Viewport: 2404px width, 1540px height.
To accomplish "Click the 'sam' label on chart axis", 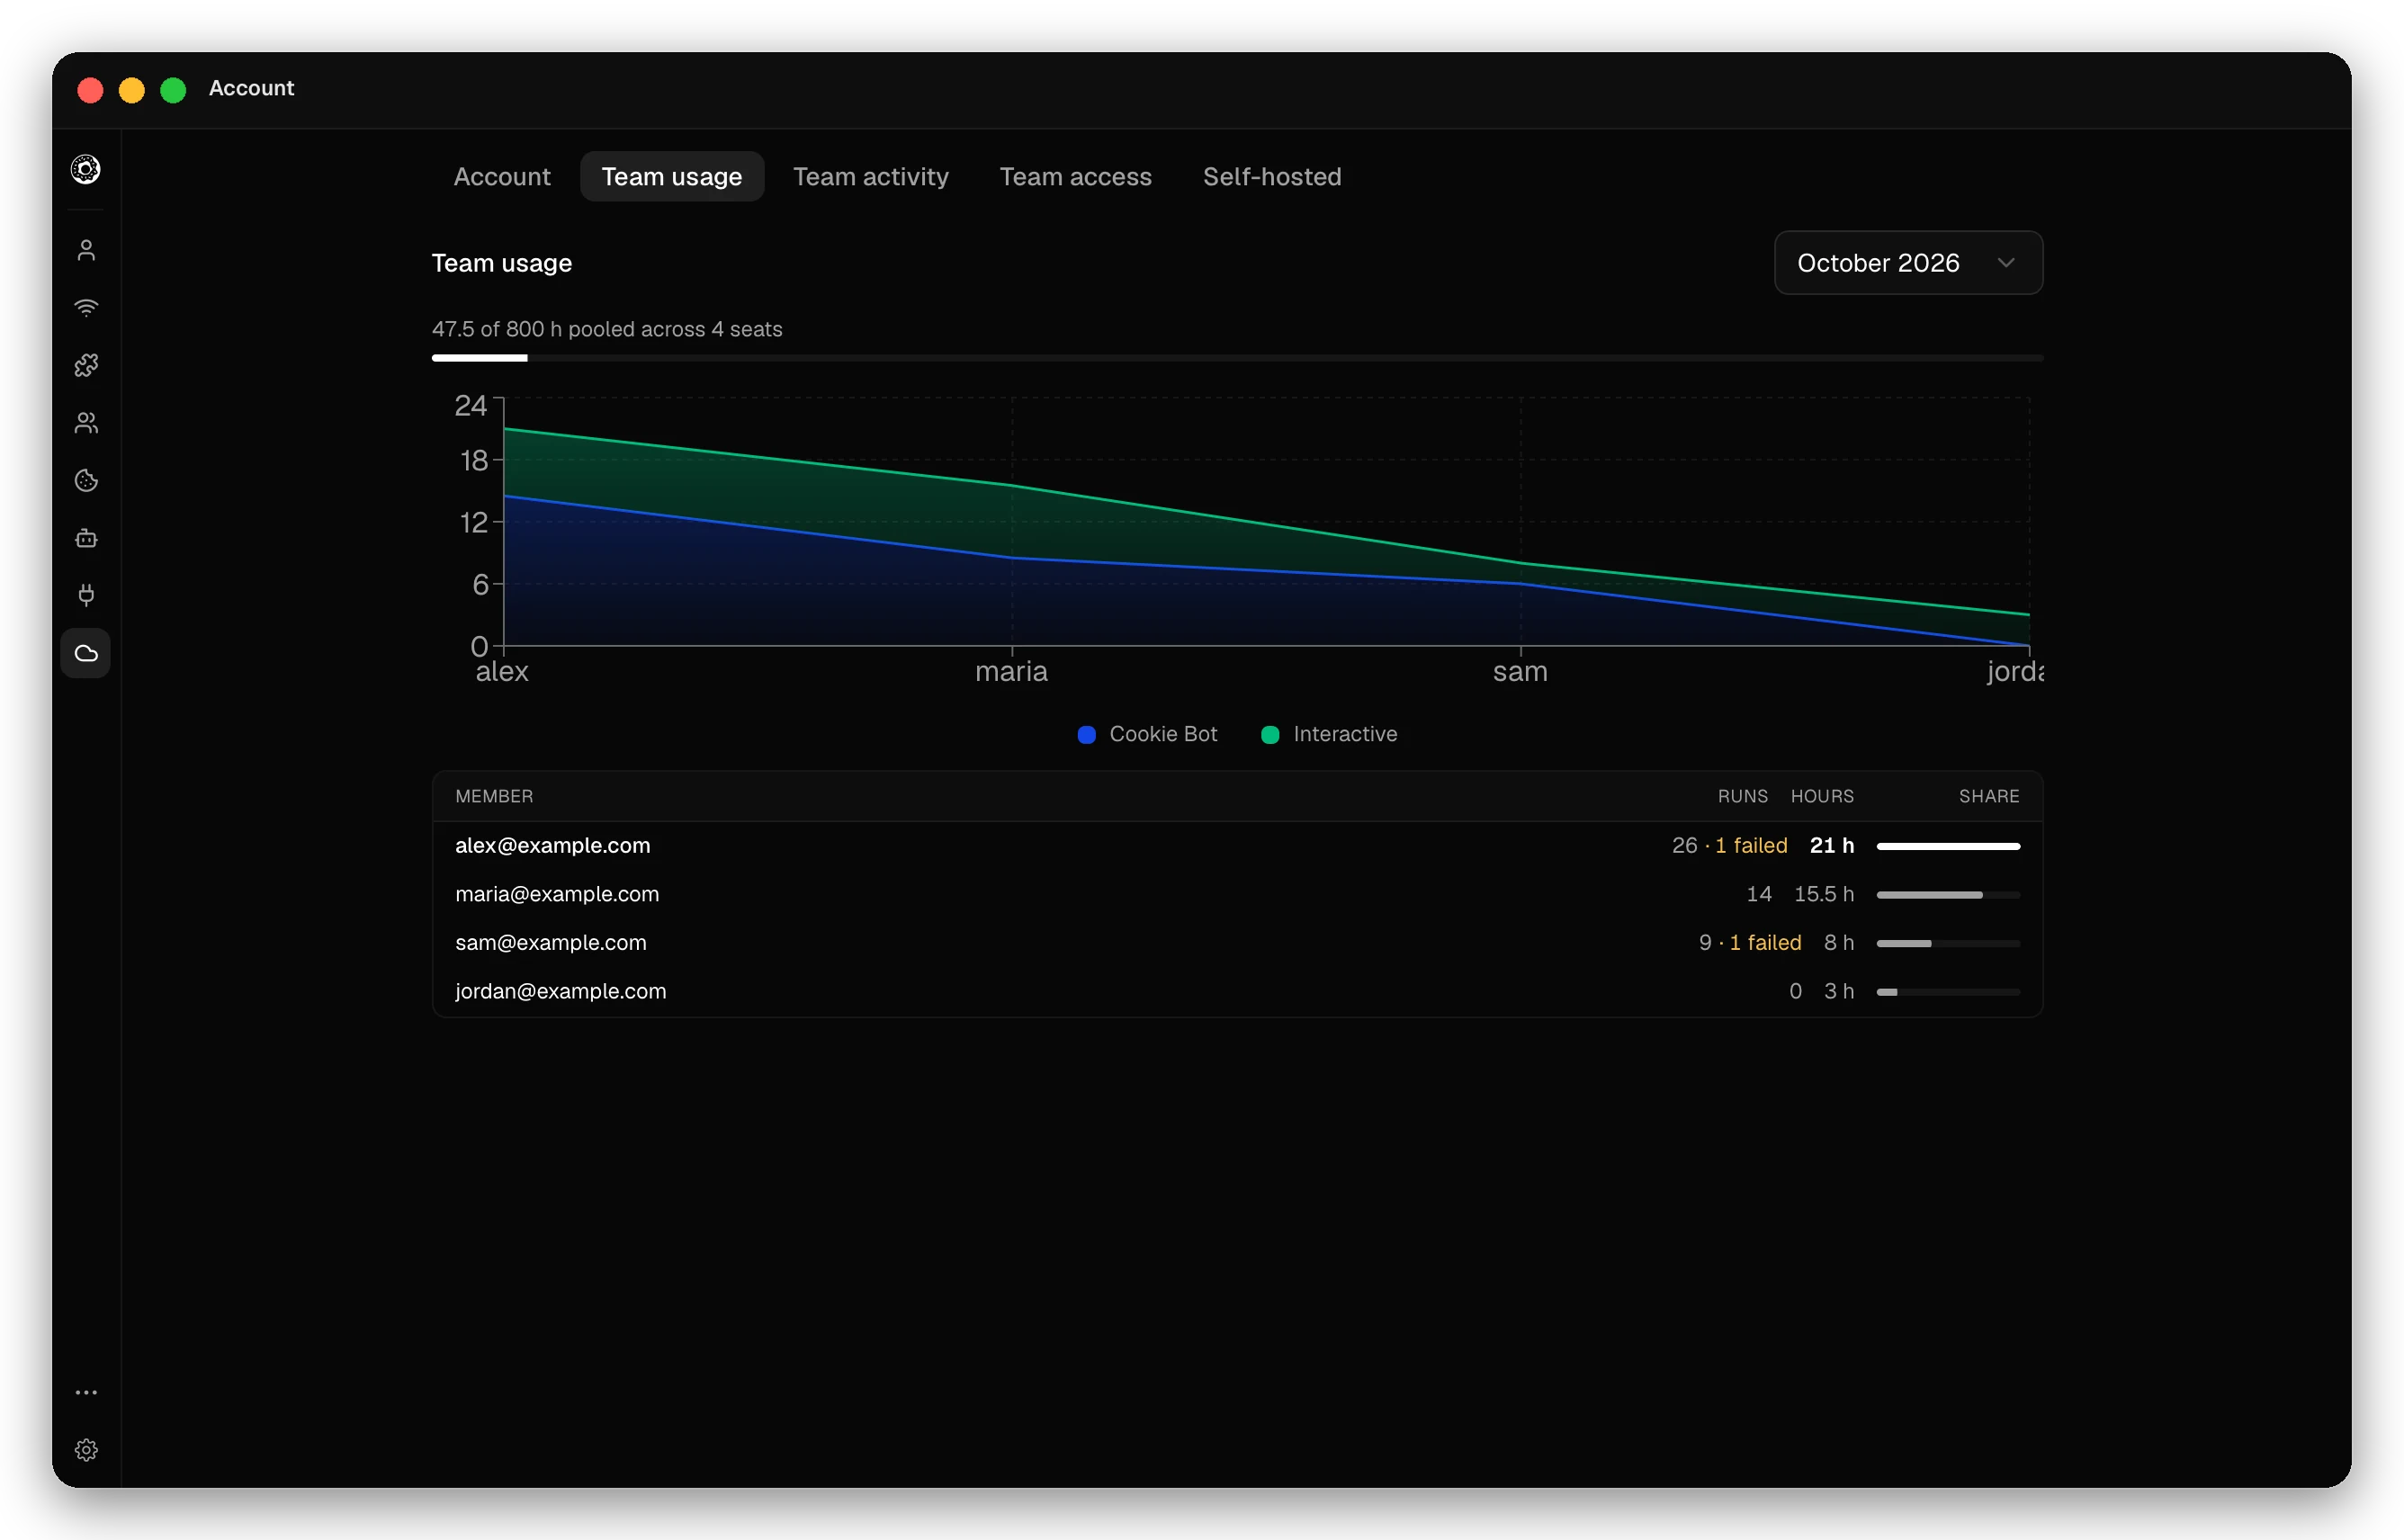I will tap(1519, 671).
